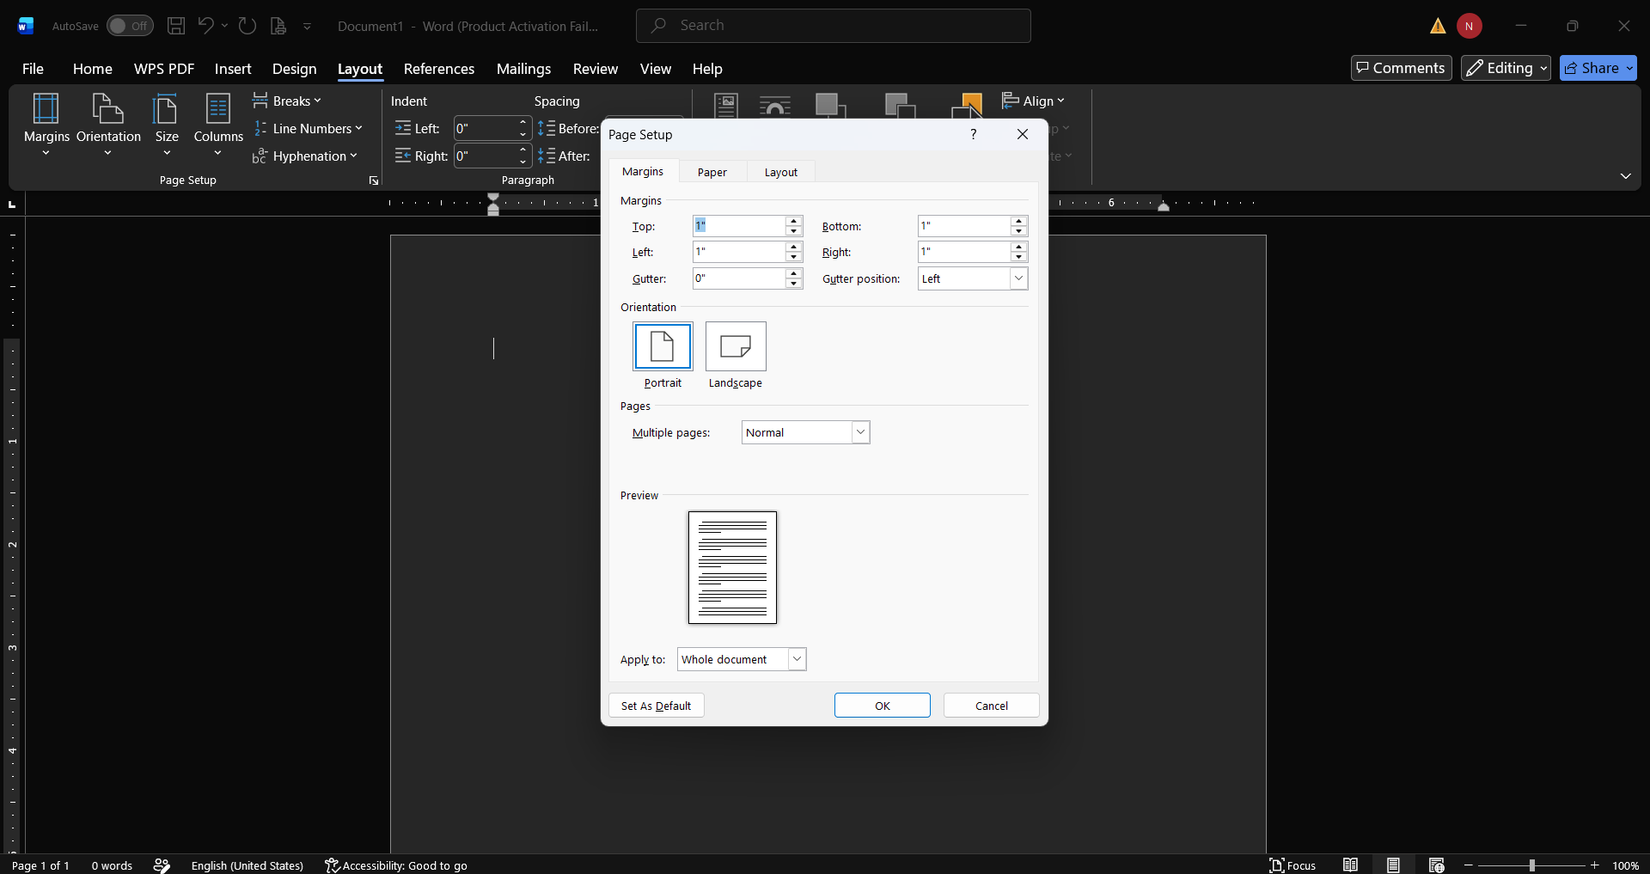Confirm the dialog with OK
This screenshot has width=1650, height=874.
coord(882,705)
